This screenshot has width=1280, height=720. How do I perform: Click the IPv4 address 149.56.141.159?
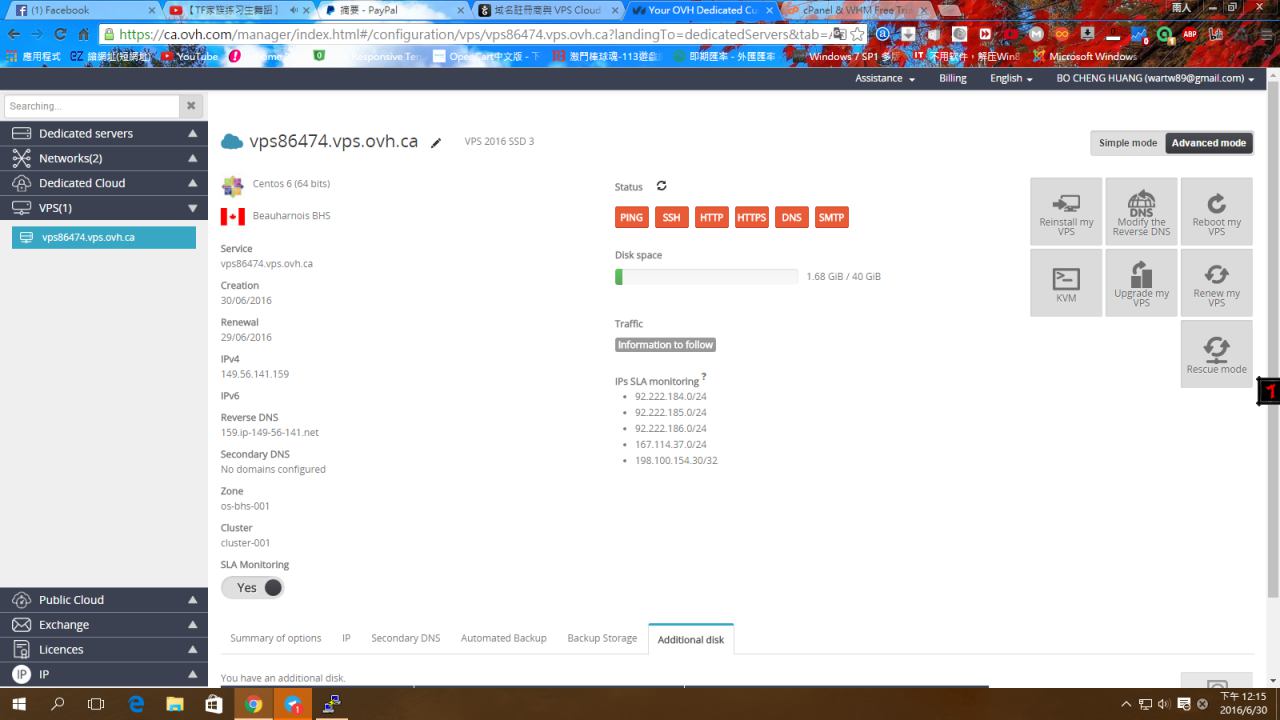[255, 374]
